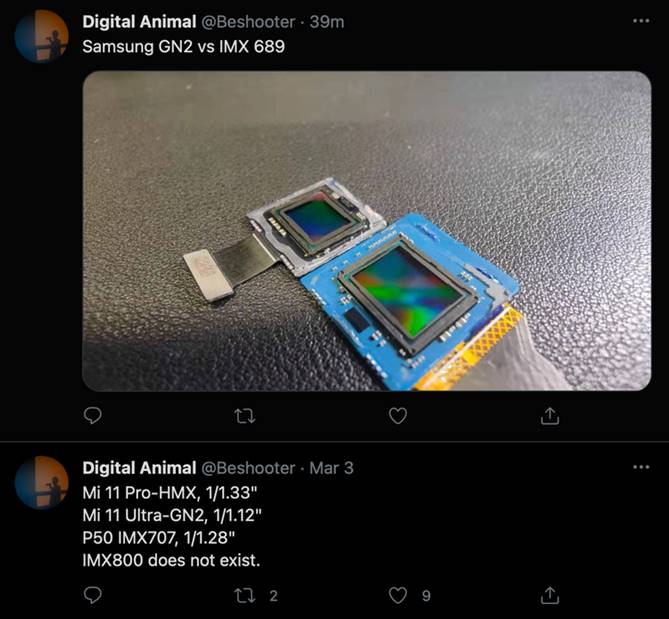Open the tweet text 'IMX800 does not exist.'

click(x=171, y=560)
